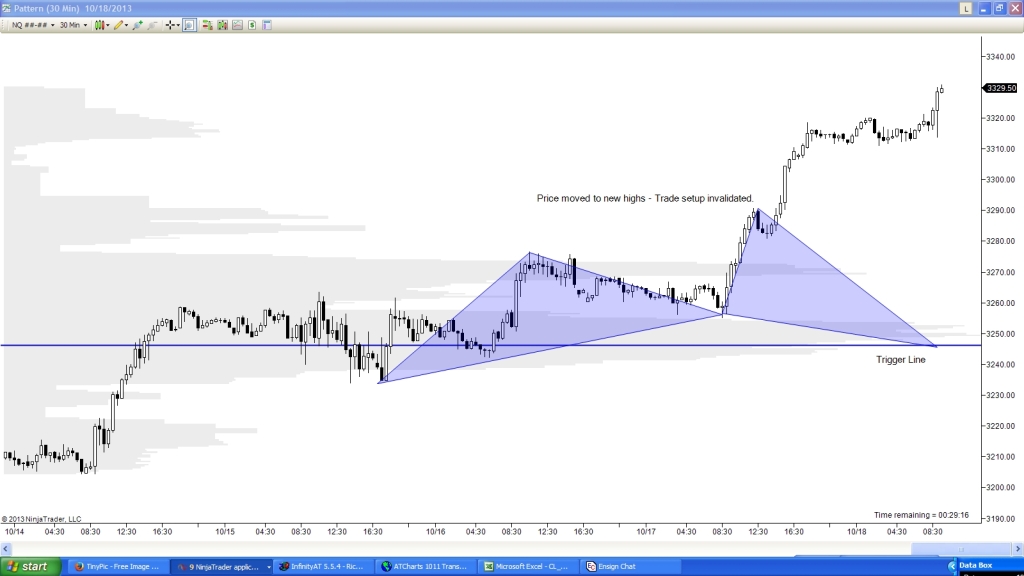The width and height of the screenshot is (1024, 576).
Task: Open the Data Series icon
Action: [x=222, y=25]
